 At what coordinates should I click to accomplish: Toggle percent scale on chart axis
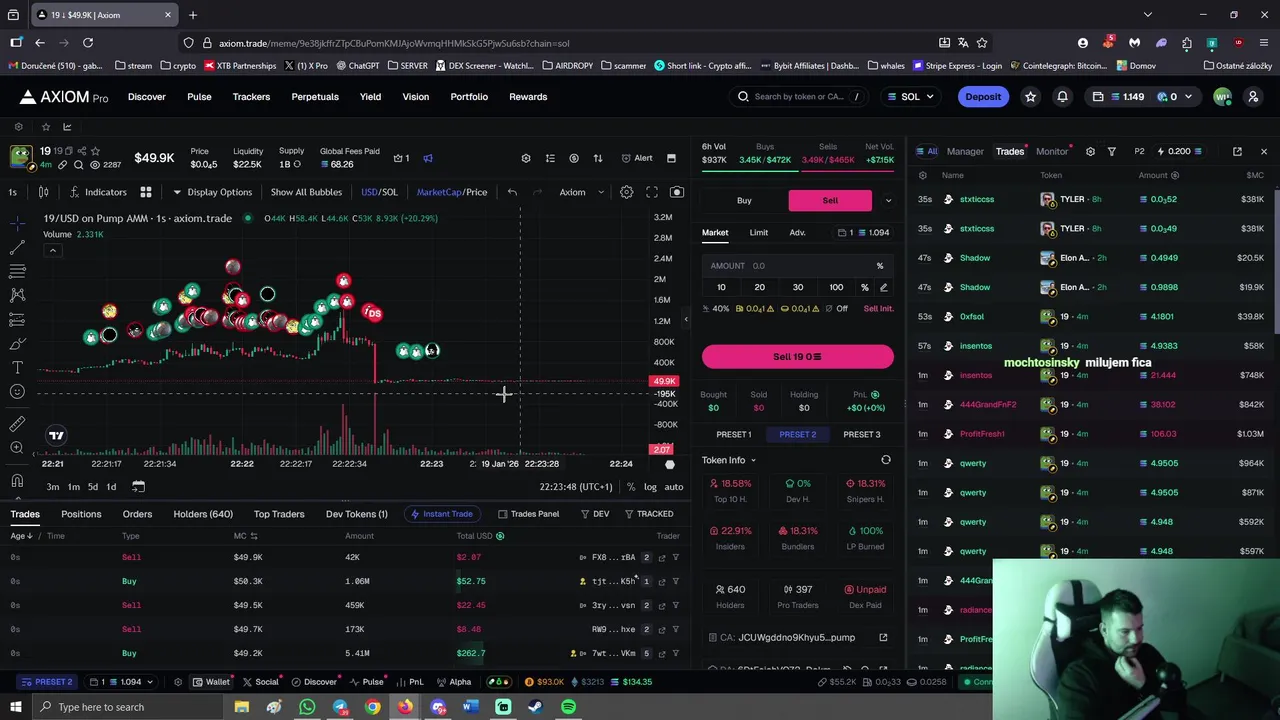[x=631, y=487]
